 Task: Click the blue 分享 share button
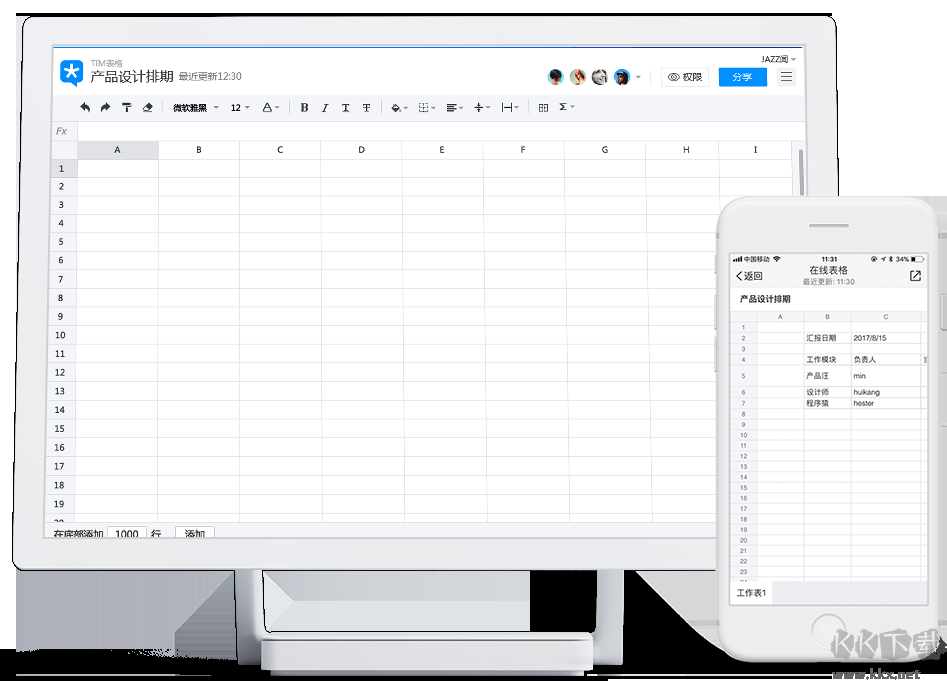[742, 77]
